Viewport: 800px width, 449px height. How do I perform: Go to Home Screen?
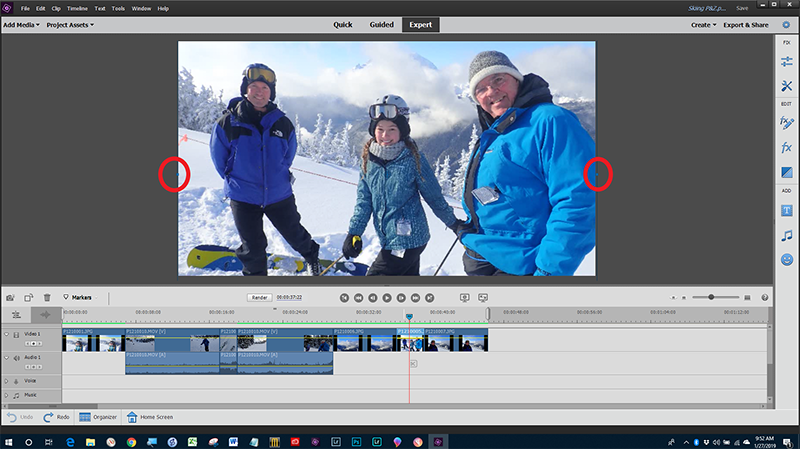point(150,417)
